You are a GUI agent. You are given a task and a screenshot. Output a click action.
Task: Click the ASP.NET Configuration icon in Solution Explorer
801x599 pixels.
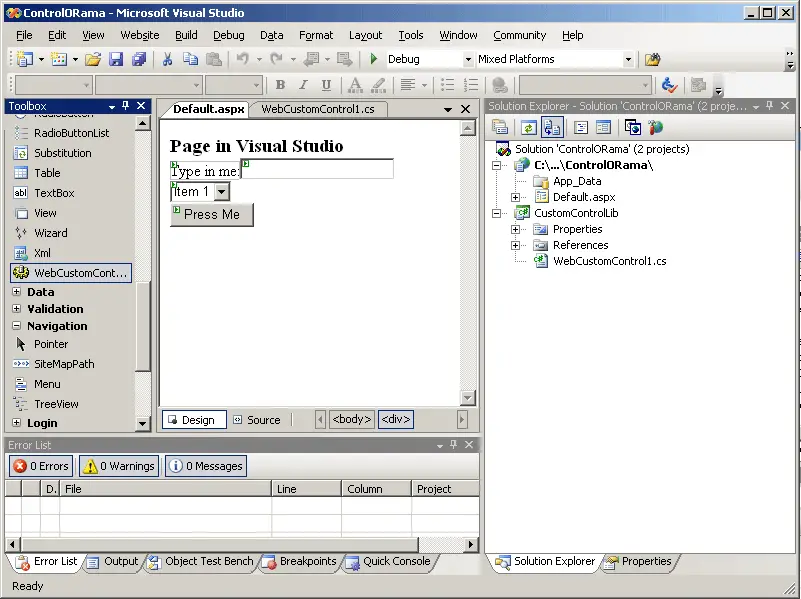[656, 127]
